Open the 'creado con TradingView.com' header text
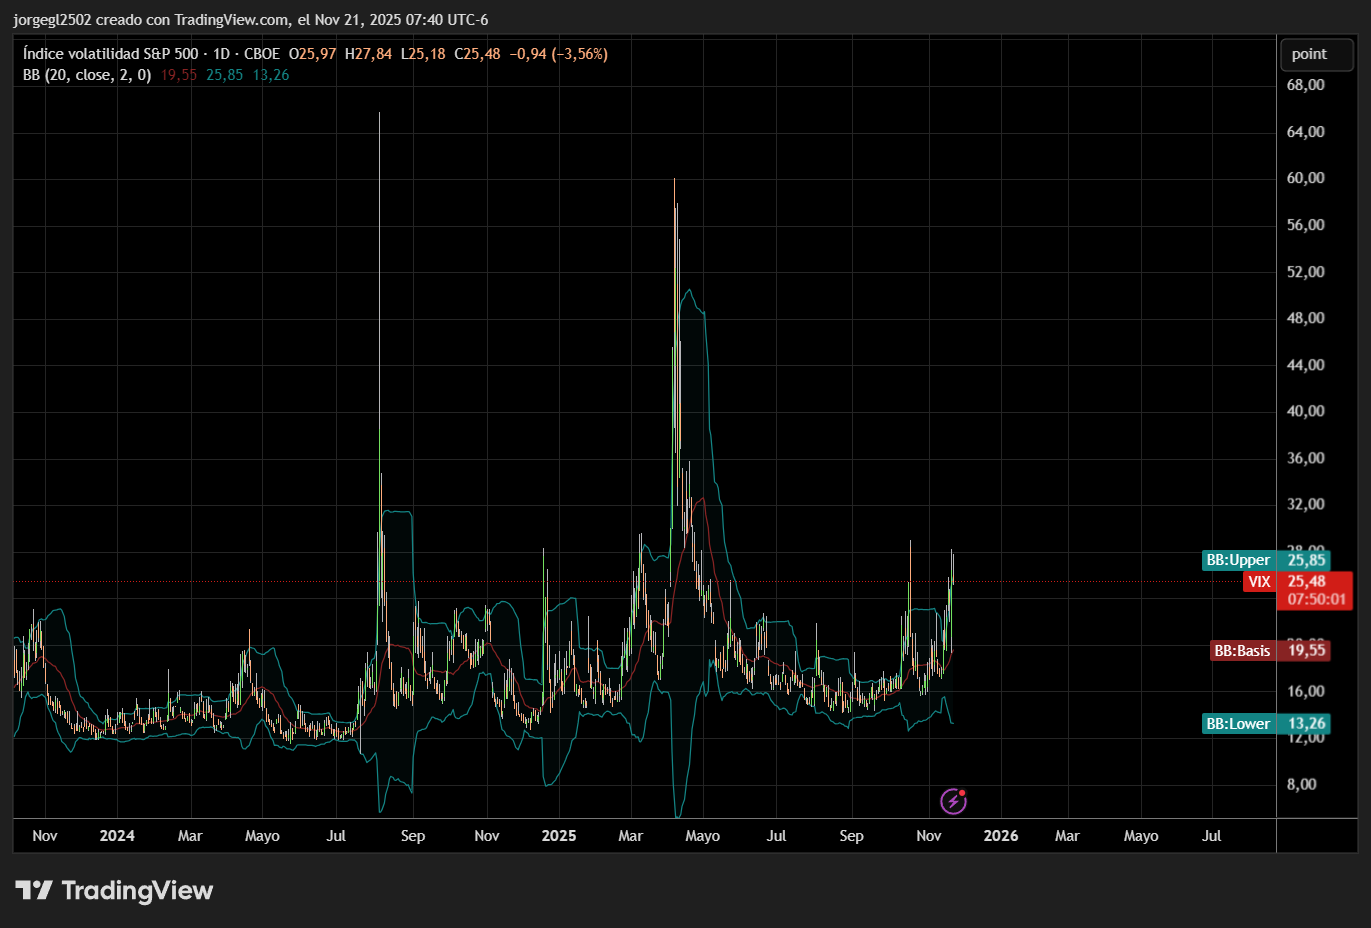 tap(192, 20)
